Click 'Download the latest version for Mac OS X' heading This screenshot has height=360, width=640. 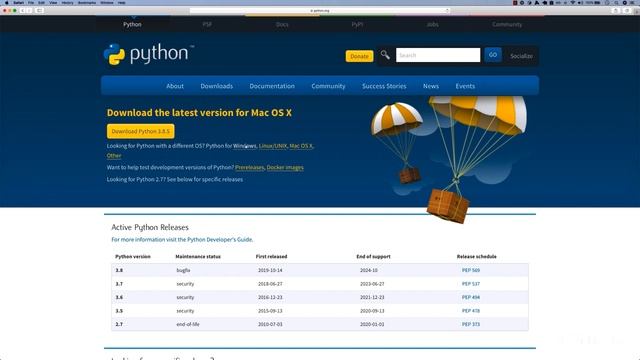tap(199, 113)
